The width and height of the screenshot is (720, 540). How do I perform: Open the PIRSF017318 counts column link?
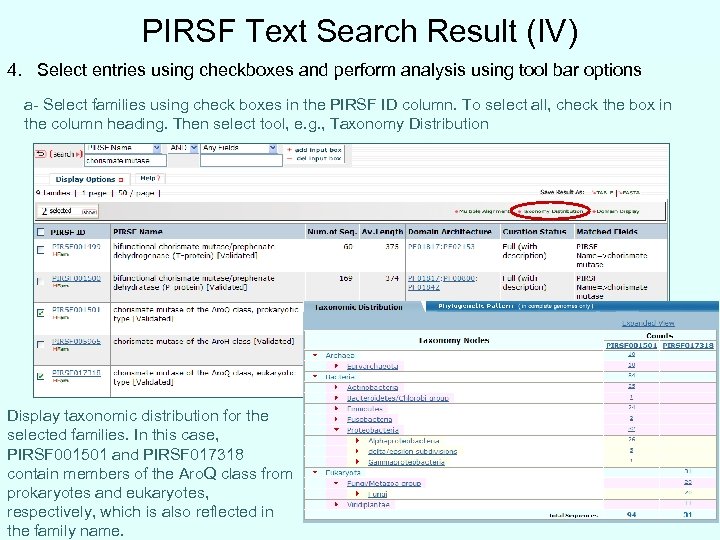[688, 345]
